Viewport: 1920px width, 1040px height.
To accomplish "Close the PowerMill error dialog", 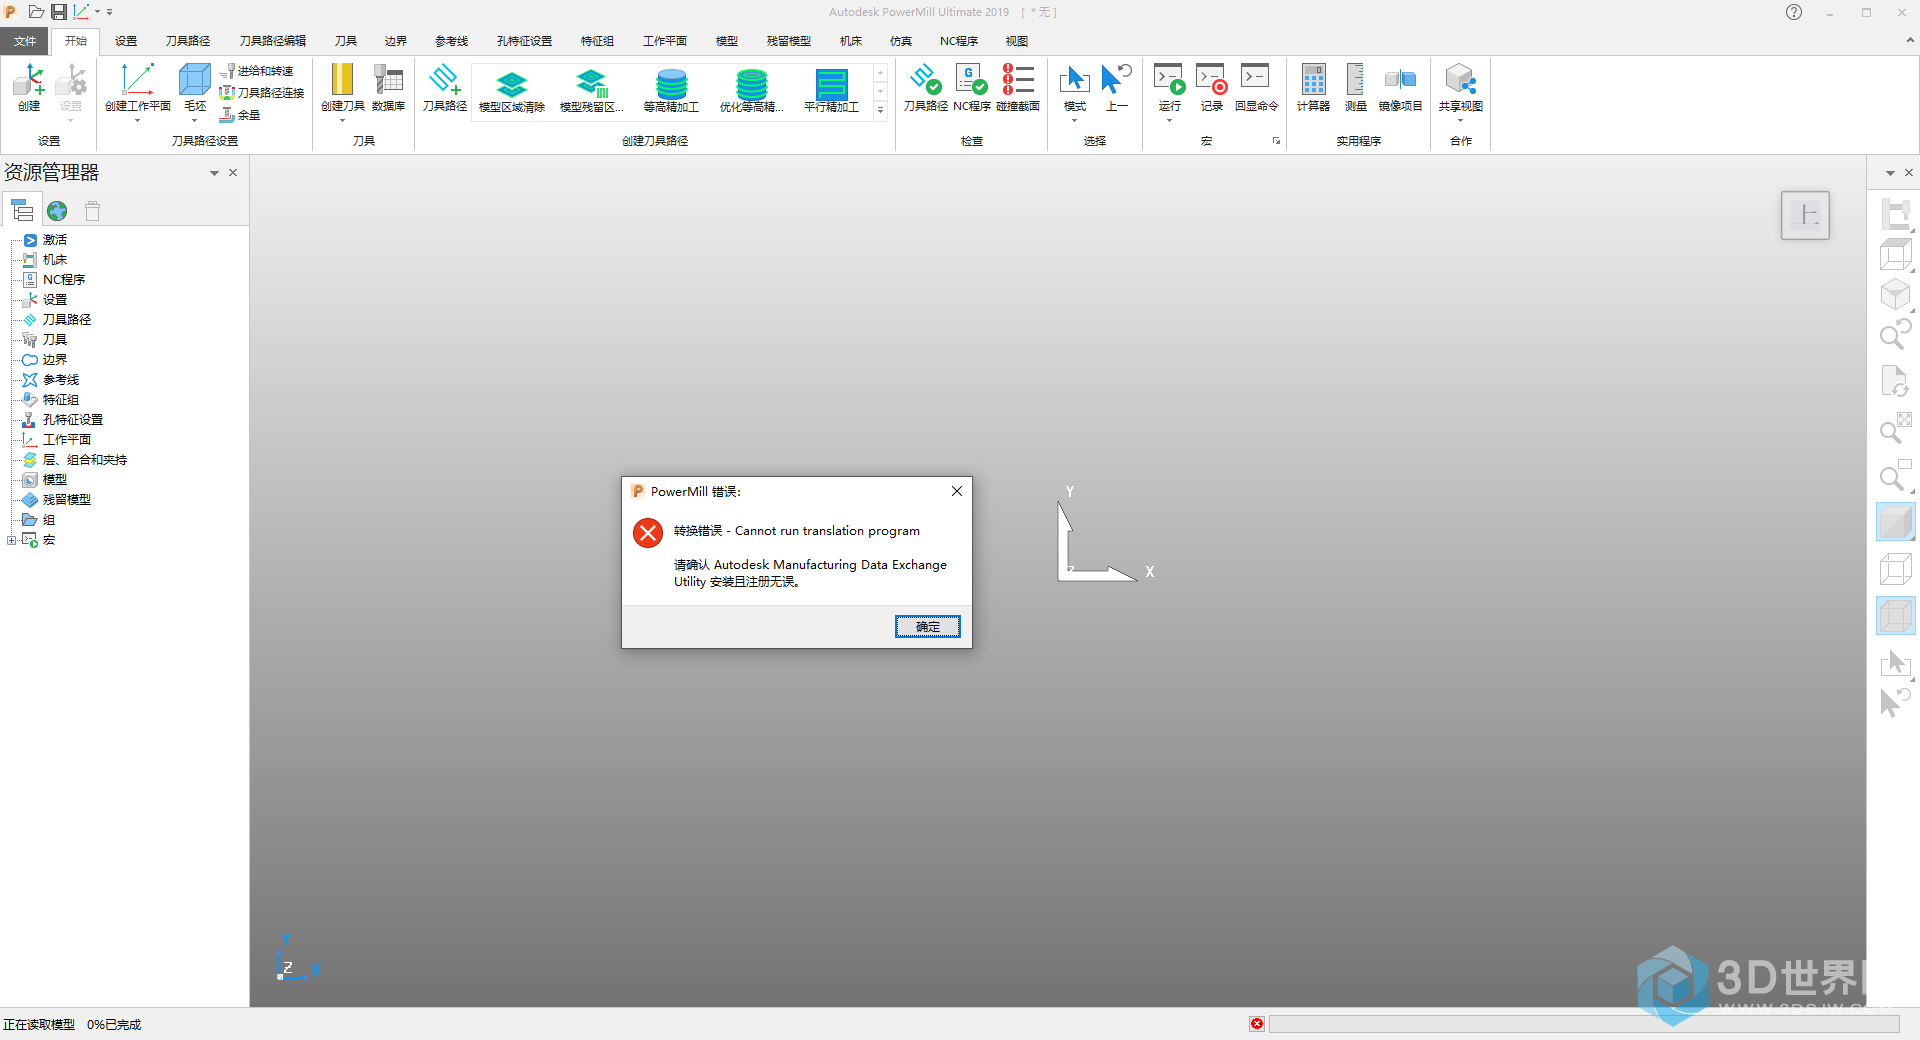I will click(957, 491).
